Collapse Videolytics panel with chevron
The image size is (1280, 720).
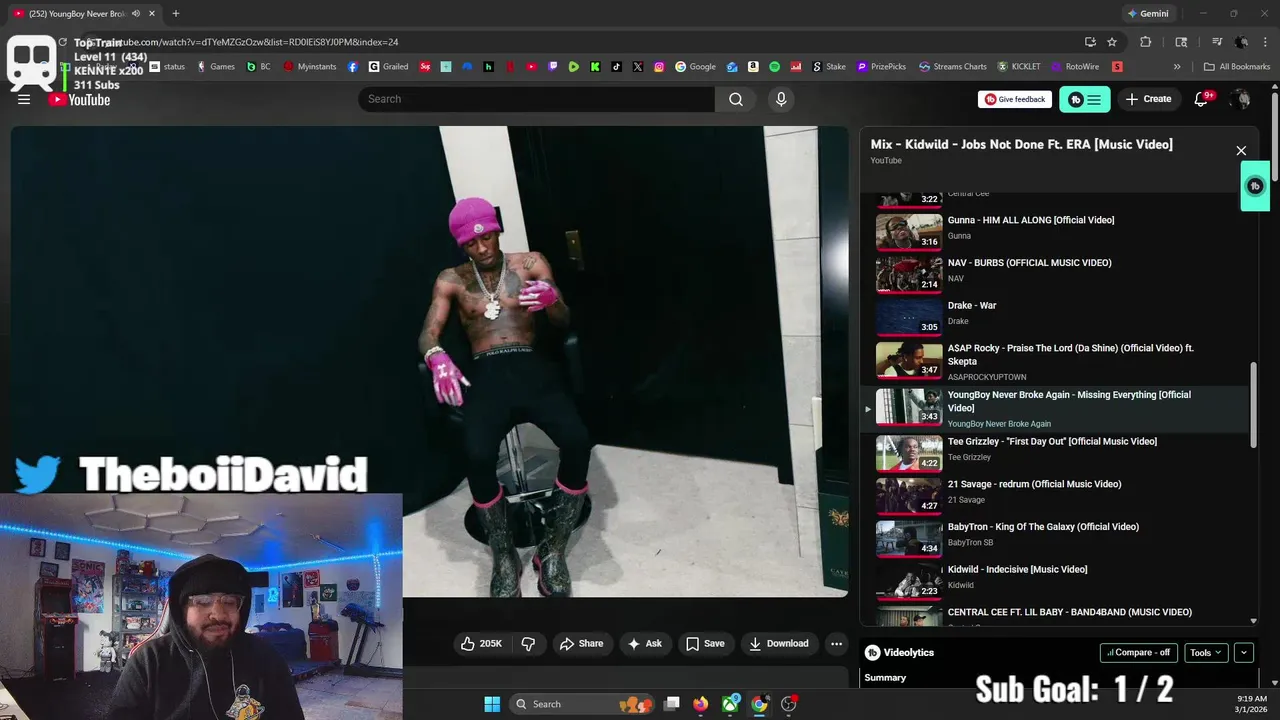tap(1244, 652)
